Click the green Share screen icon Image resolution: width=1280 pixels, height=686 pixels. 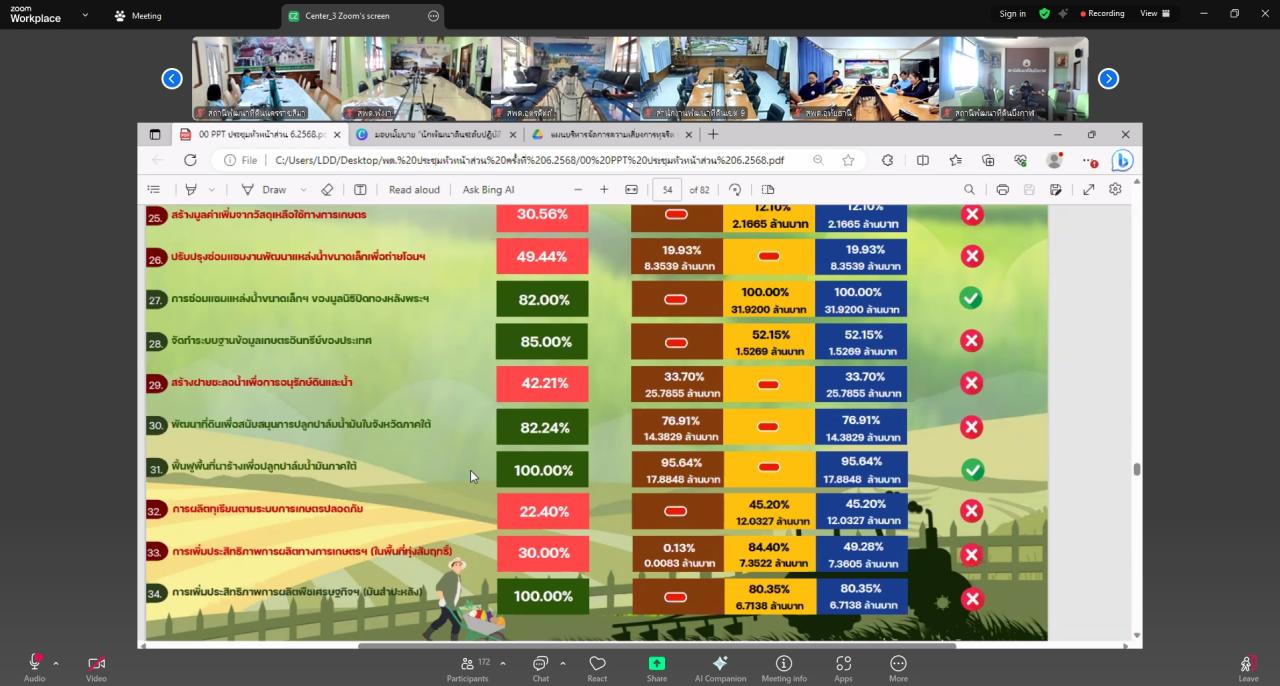point(656,664)
